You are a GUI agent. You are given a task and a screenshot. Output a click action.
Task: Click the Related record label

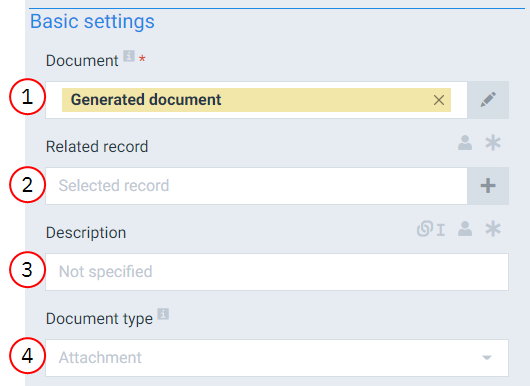click(97, 147)
